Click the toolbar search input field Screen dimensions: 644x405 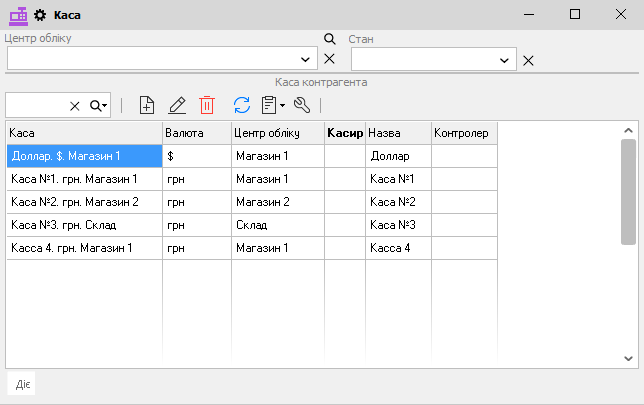tap(36, 106)
